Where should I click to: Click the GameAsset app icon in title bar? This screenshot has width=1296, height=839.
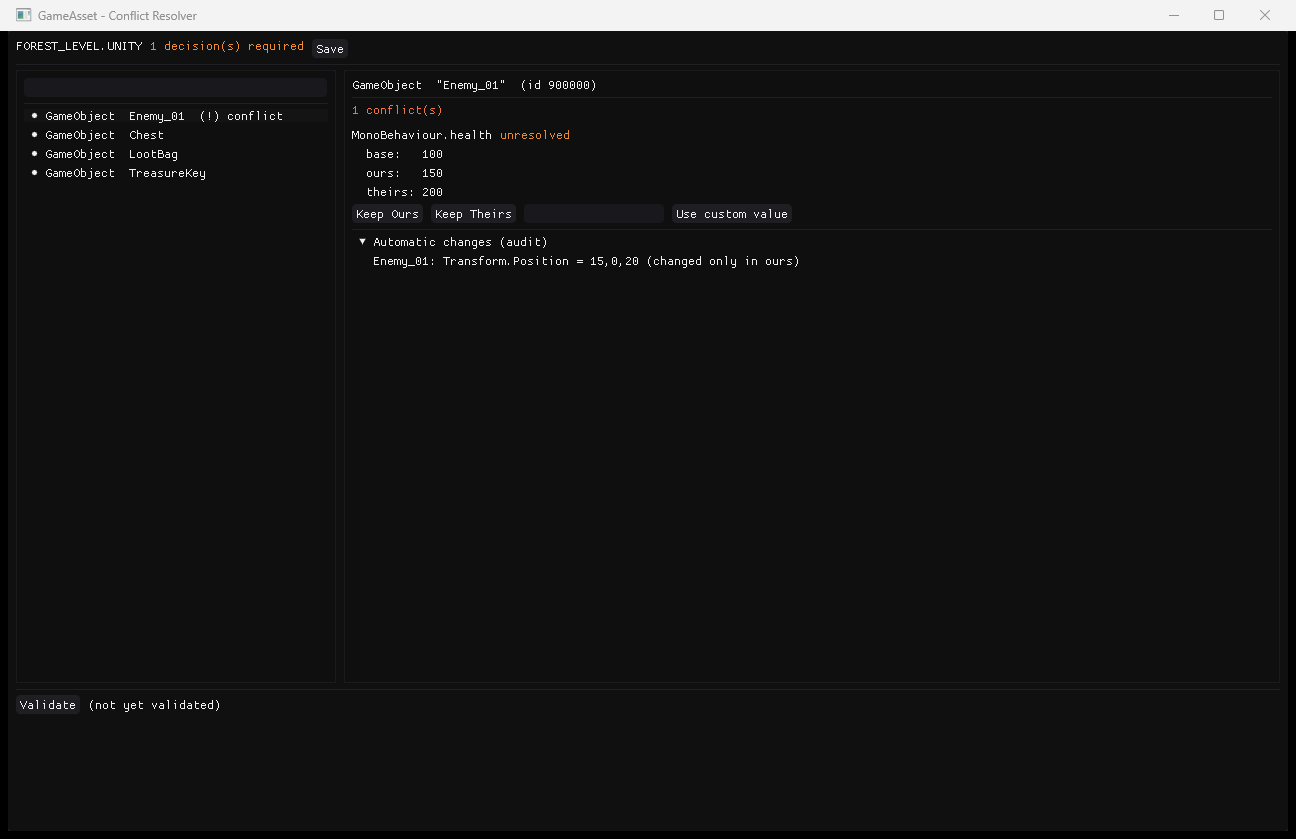pos(24,15)
